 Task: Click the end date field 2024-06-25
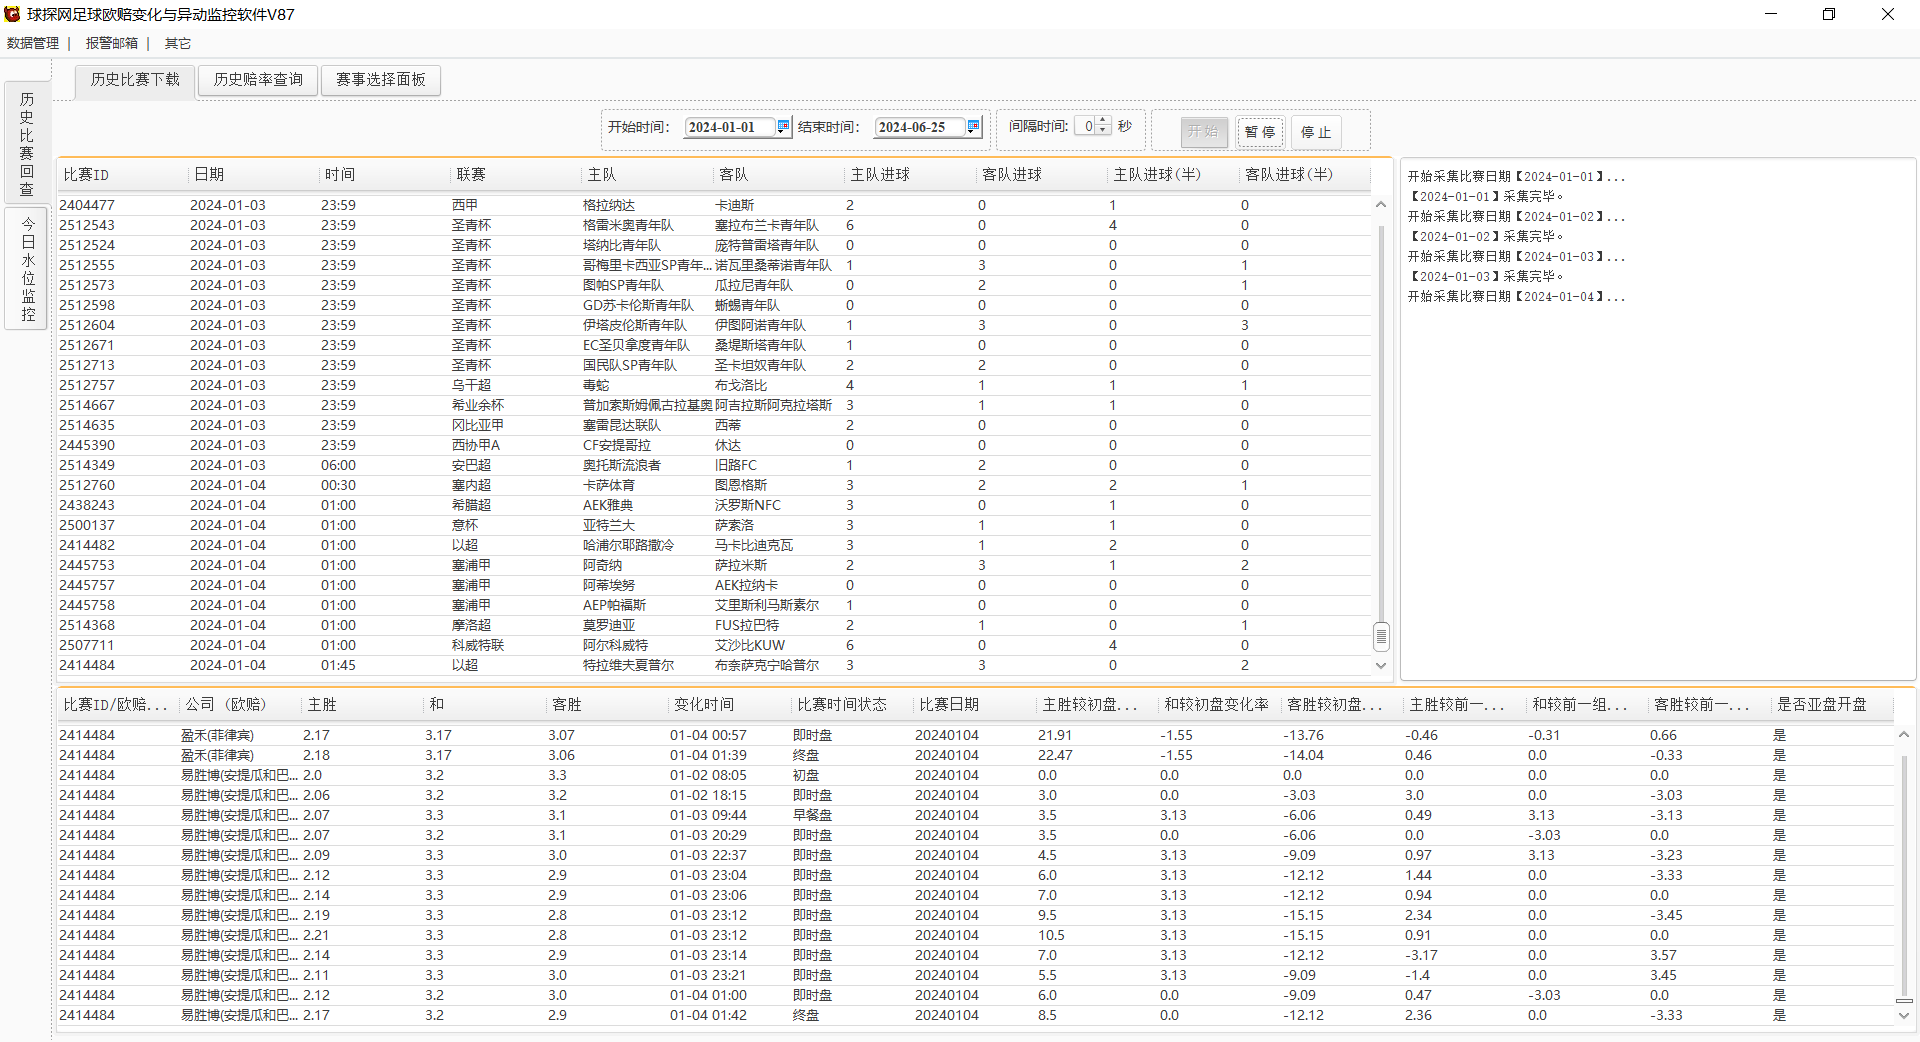point(919,127)
